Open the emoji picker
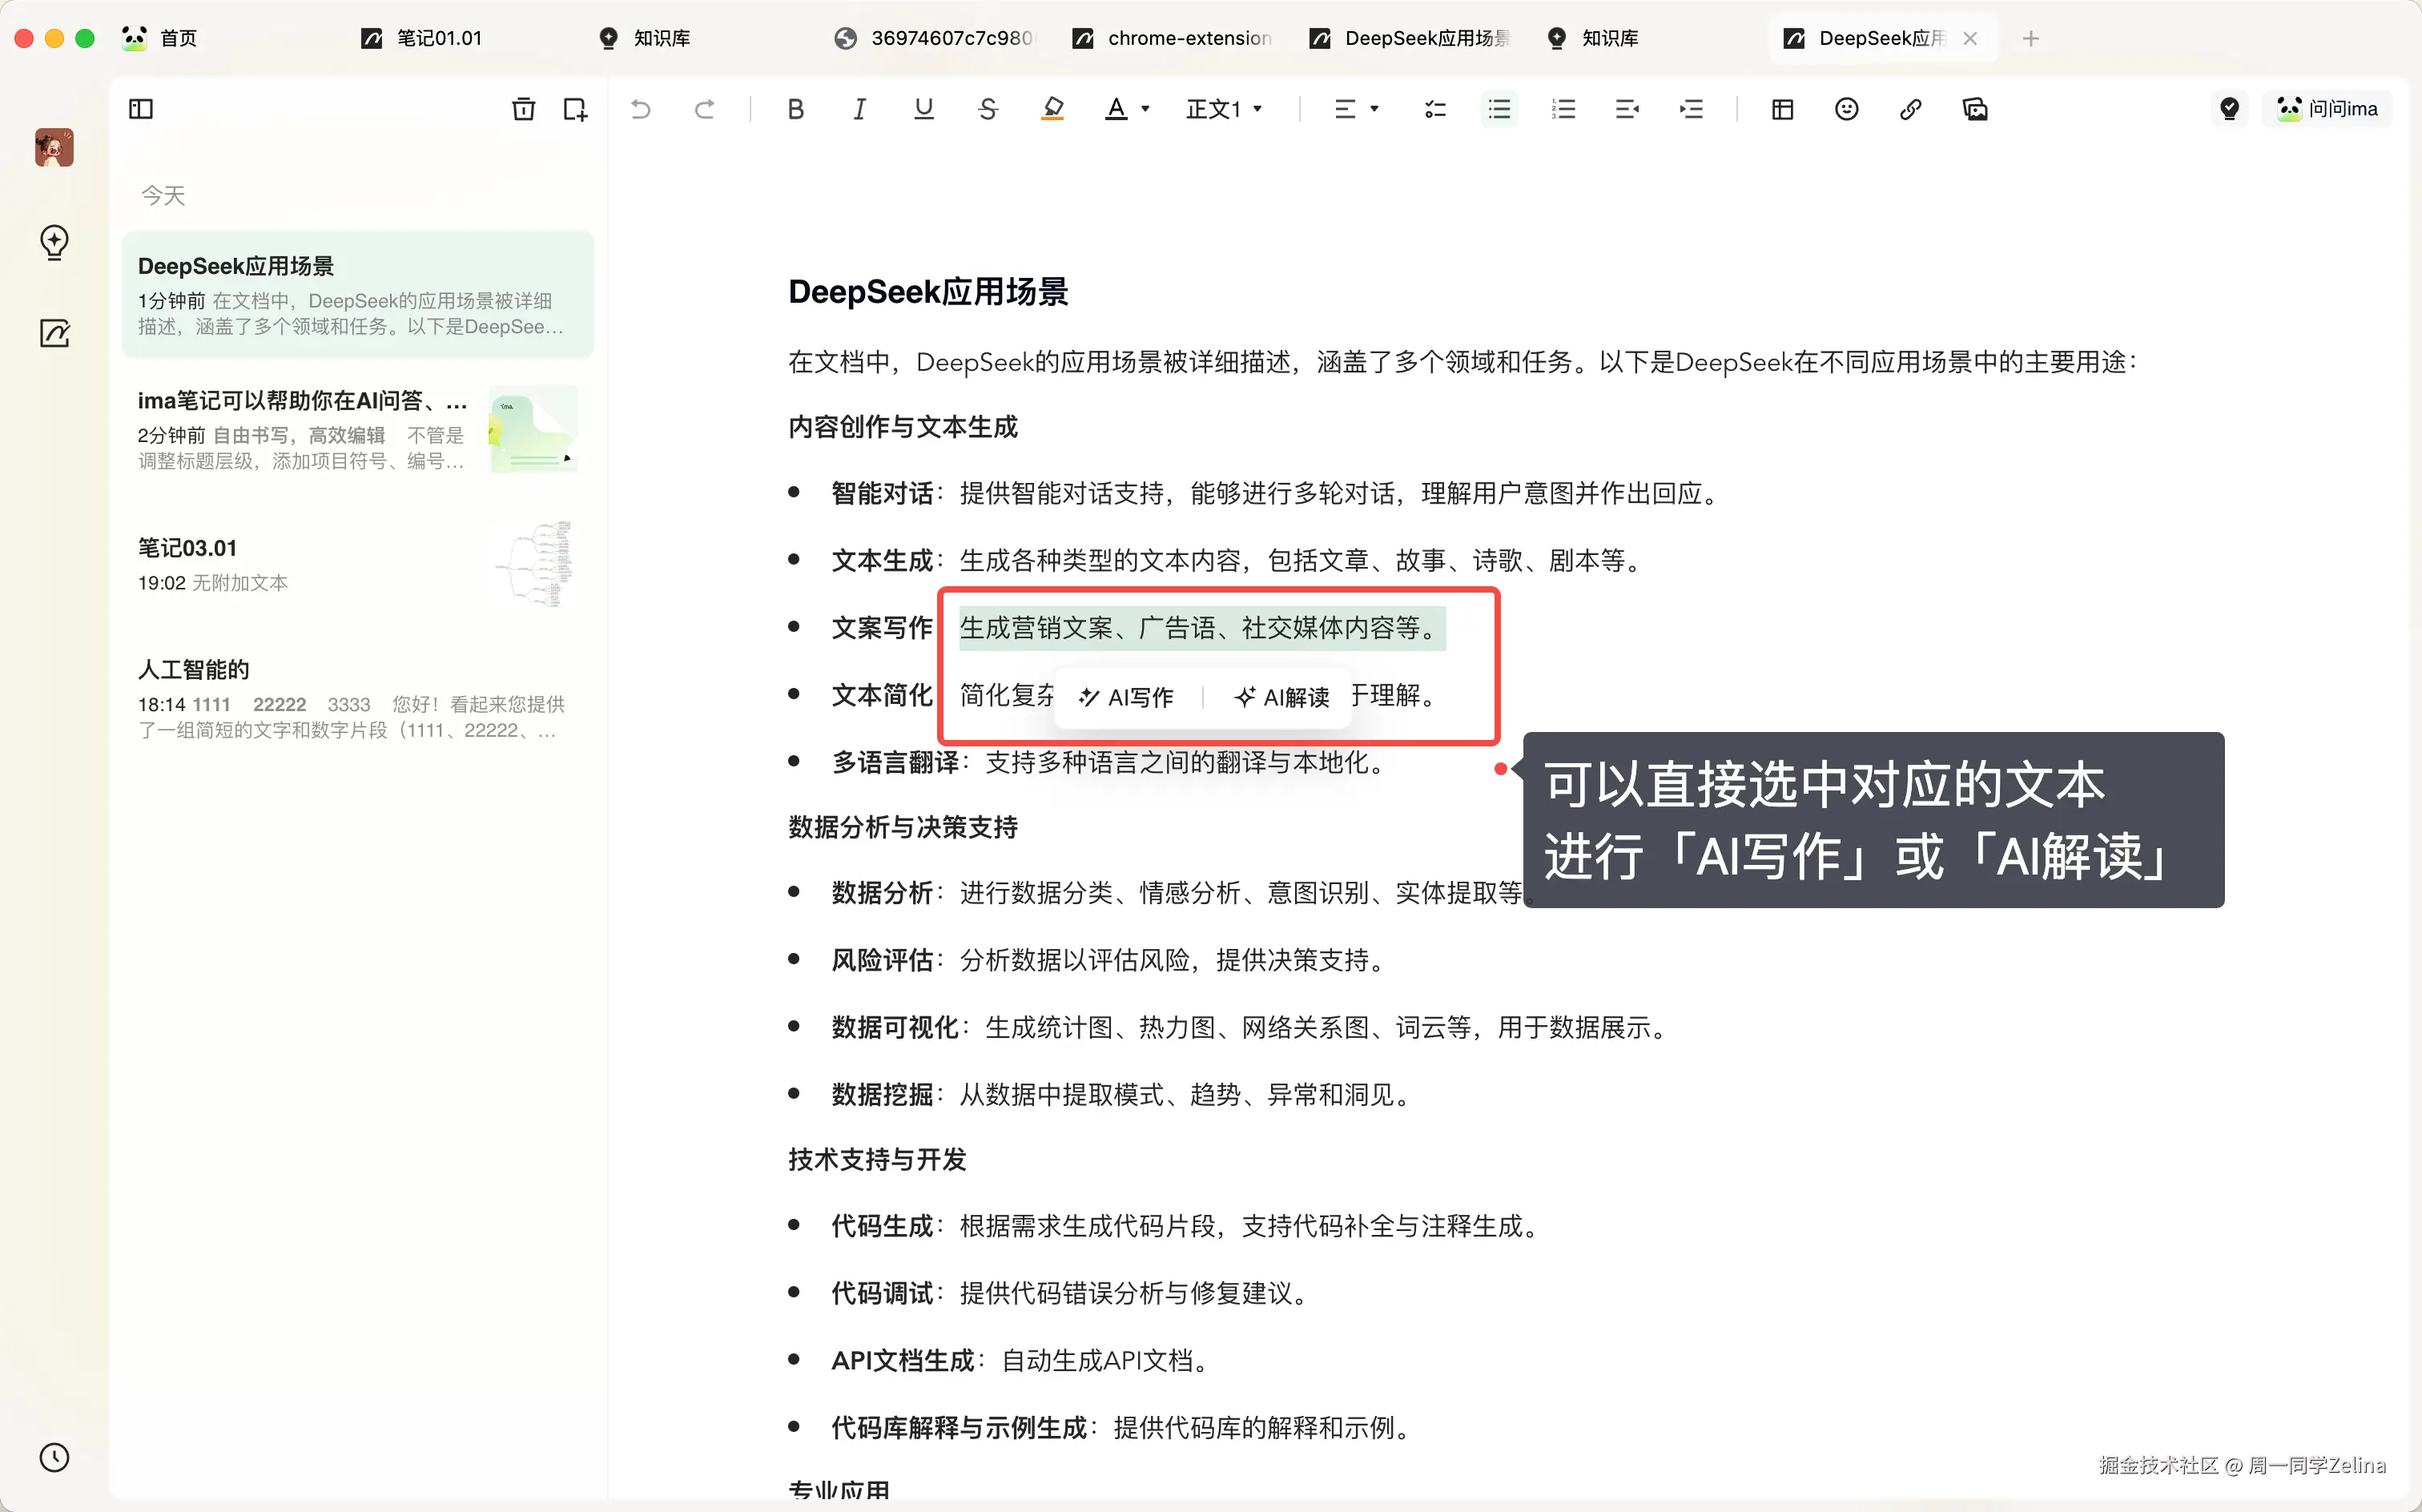The width and height of the screenshot is (2422, 1512). (1845, 109)
